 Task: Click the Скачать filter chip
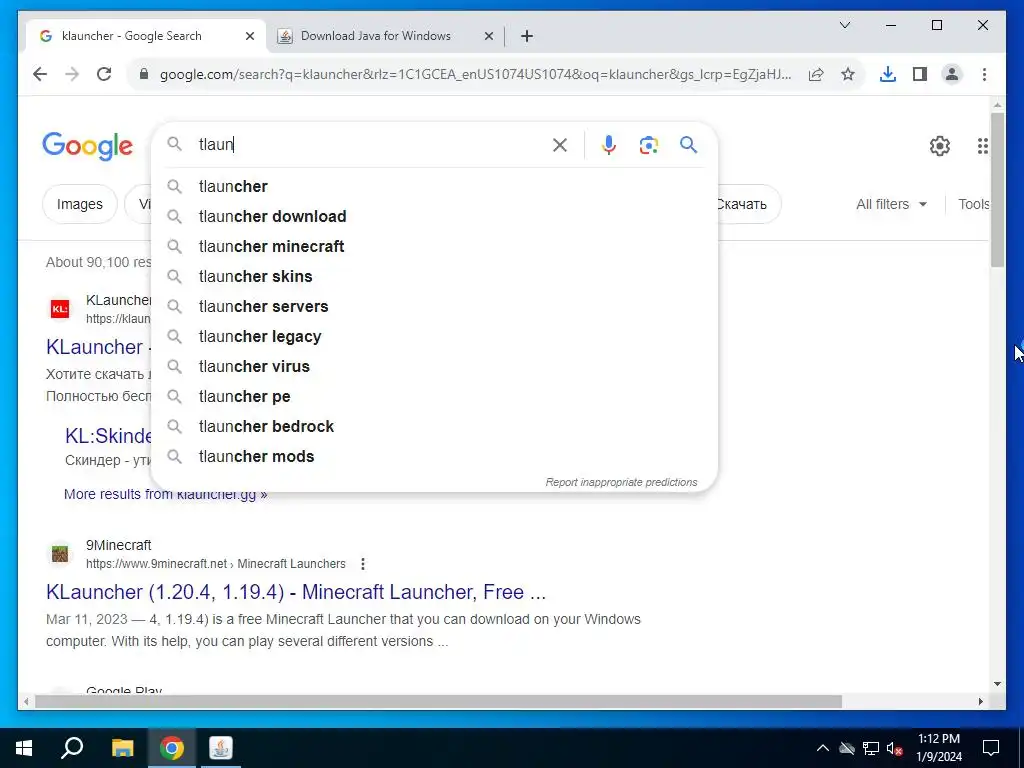click(x=748, y=204)
